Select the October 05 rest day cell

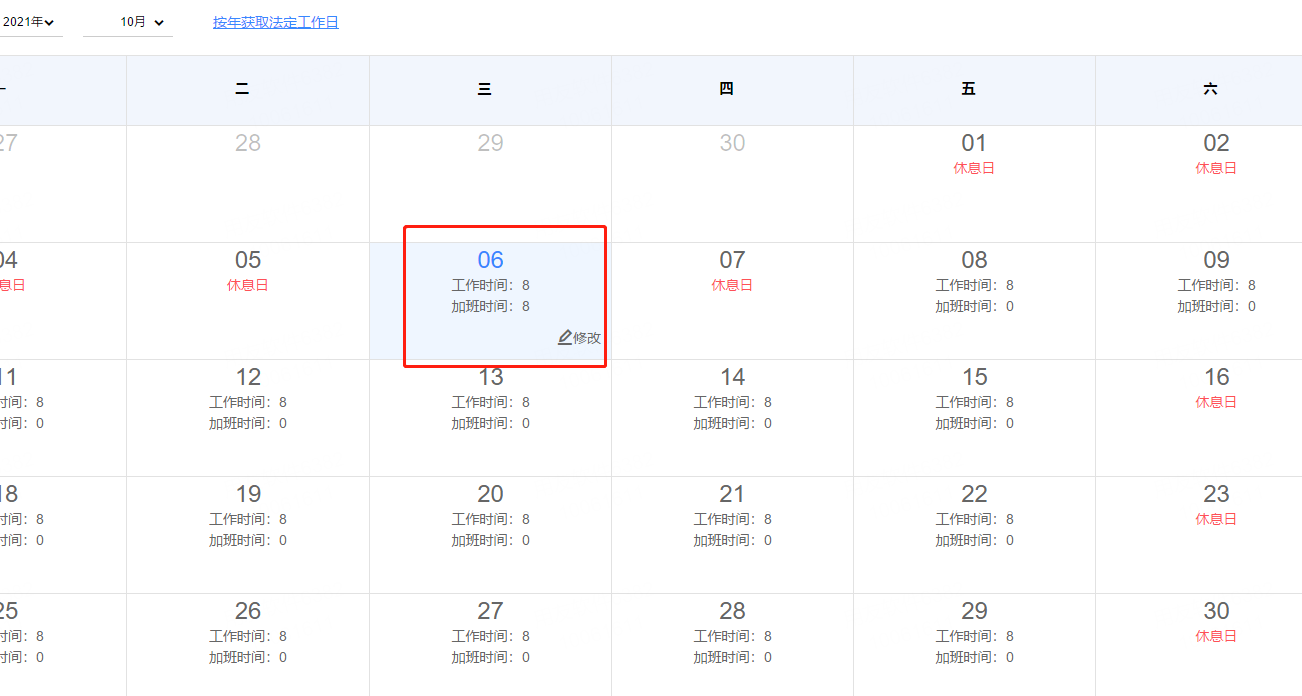pyautogui.click(x=248, y=301)
